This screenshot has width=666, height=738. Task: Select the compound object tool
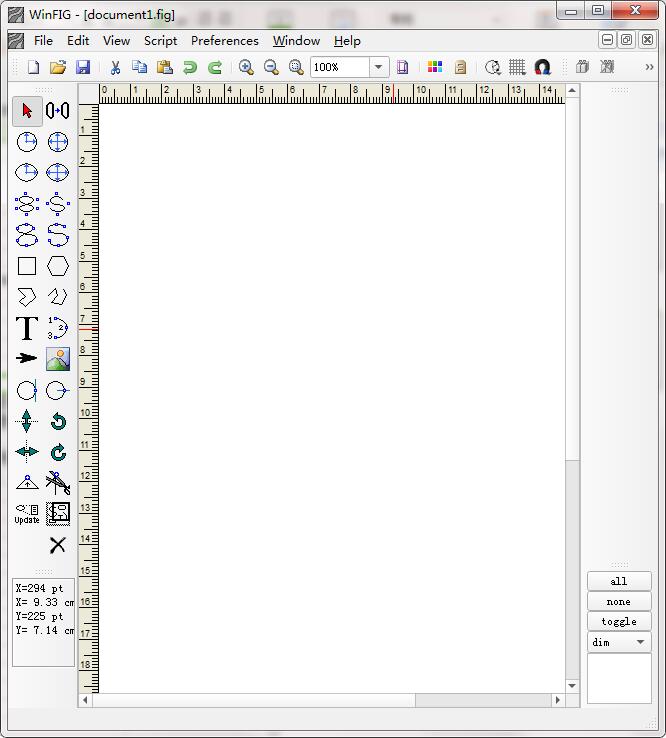click(x=57, y=514)
